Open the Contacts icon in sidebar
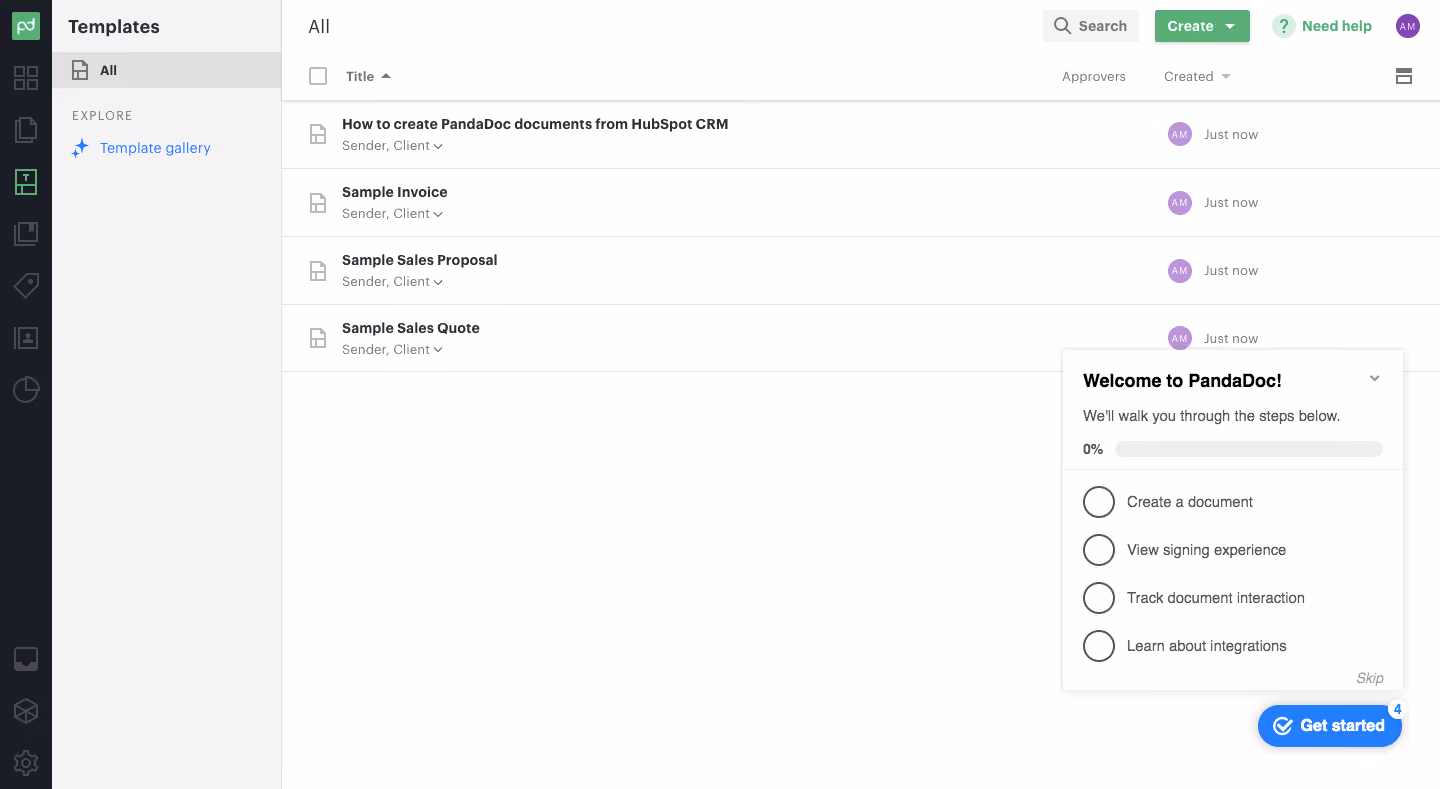This screenshot has height=789, width=1440. tap(26, 338)
